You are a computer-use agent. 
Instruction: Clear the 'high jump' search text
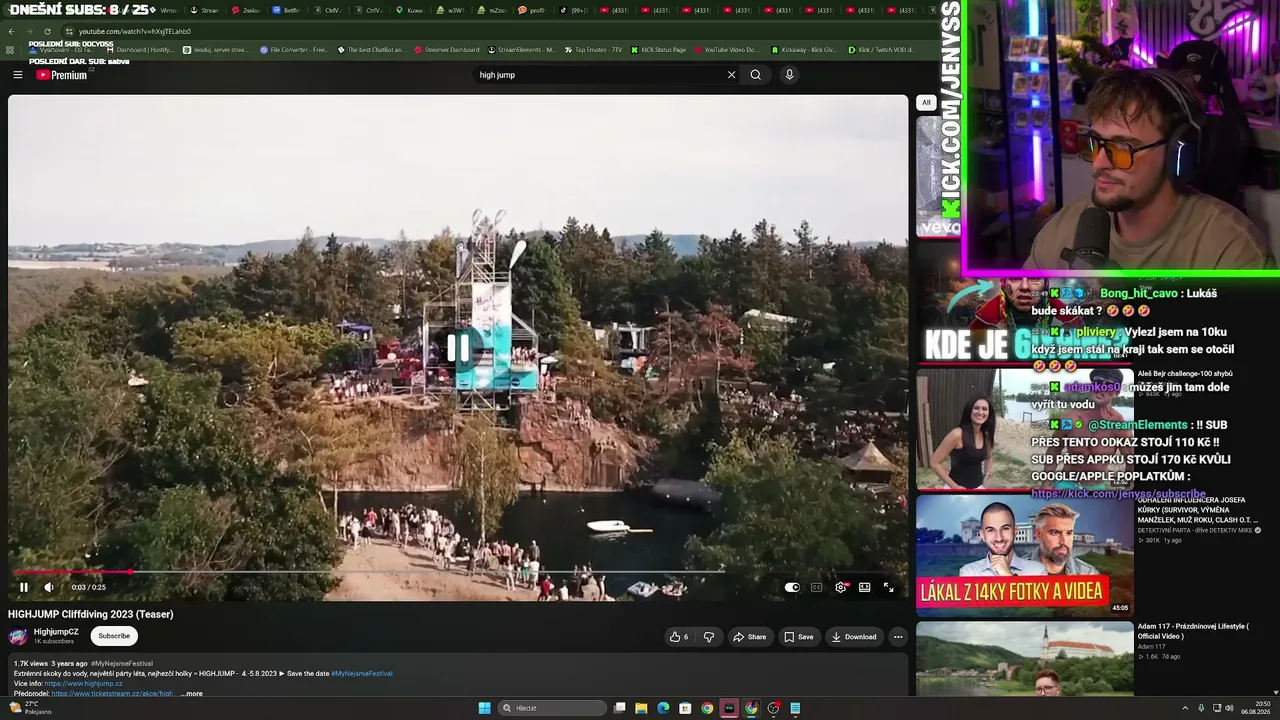point(731,75)
